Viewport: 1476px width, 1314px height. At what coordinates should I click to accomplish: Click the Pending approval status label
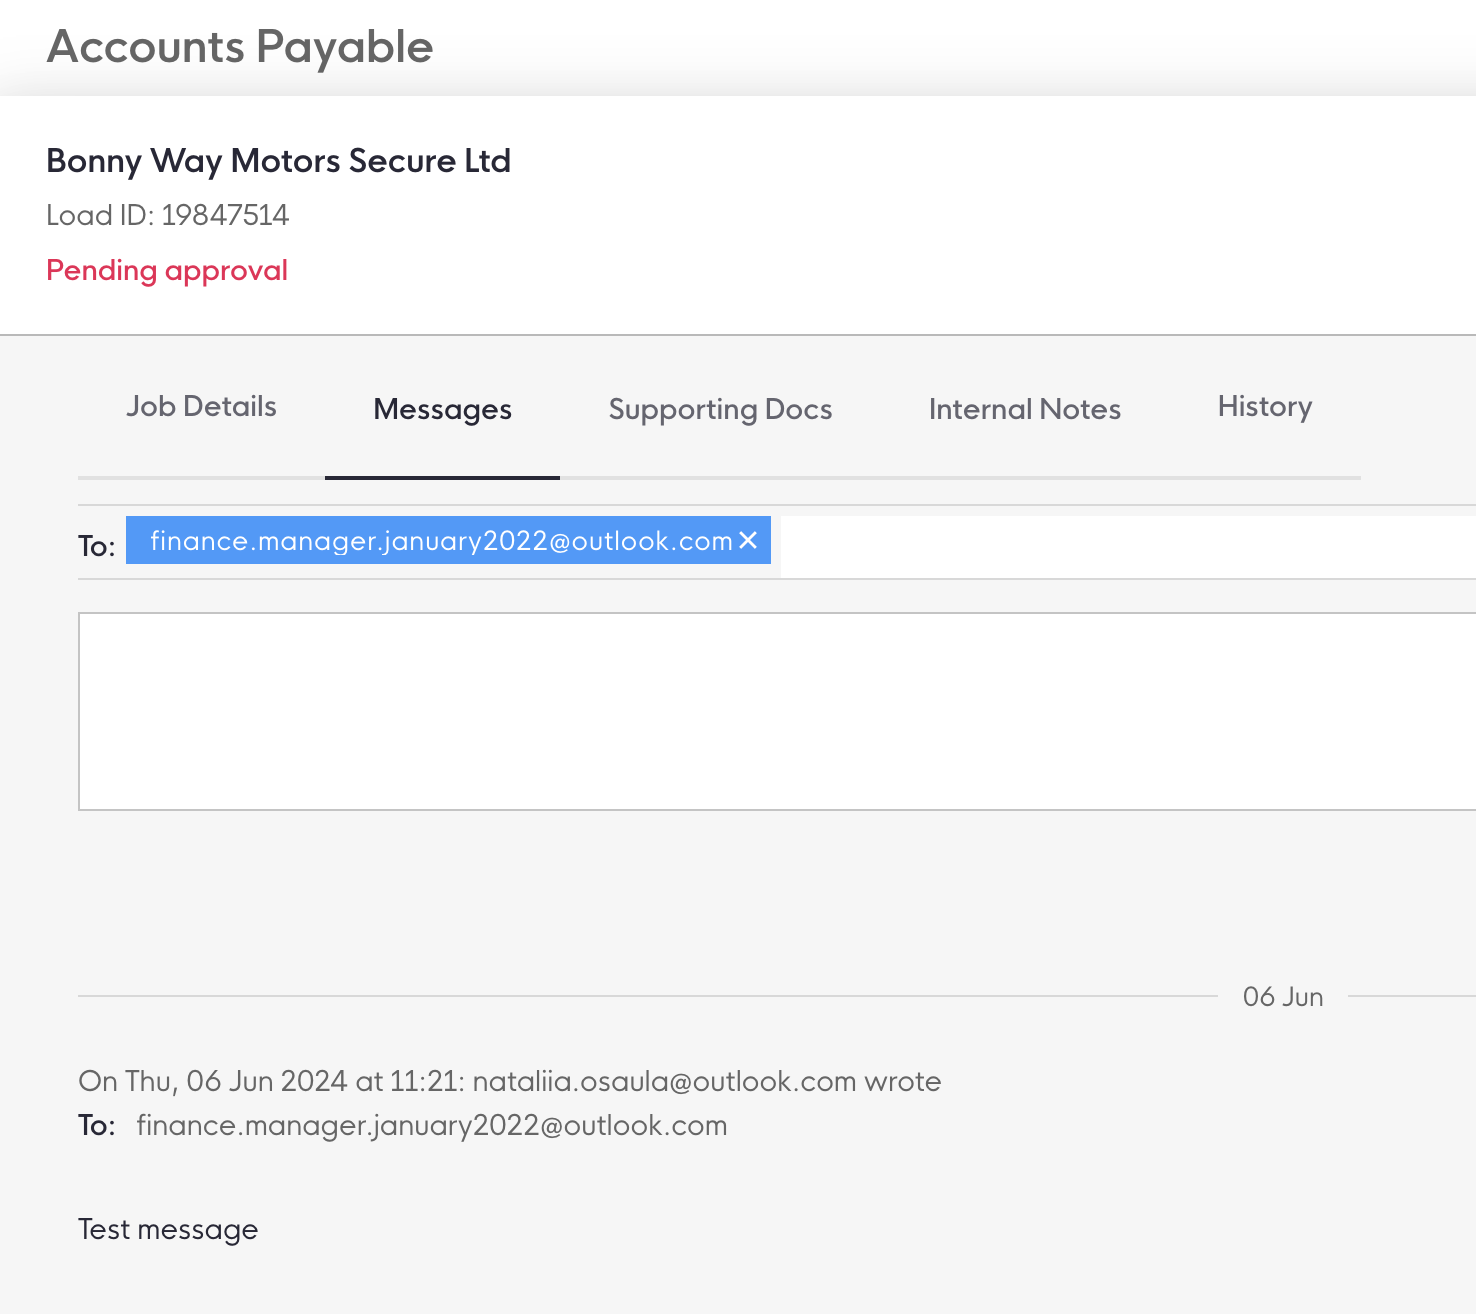pyautogui.click(x=167, y=270)
